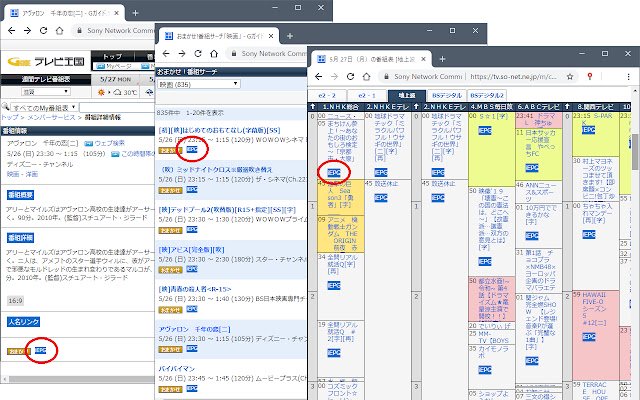Click iEPG icon for はじめてのおもてなし in search window

click(x=192, y=149)
